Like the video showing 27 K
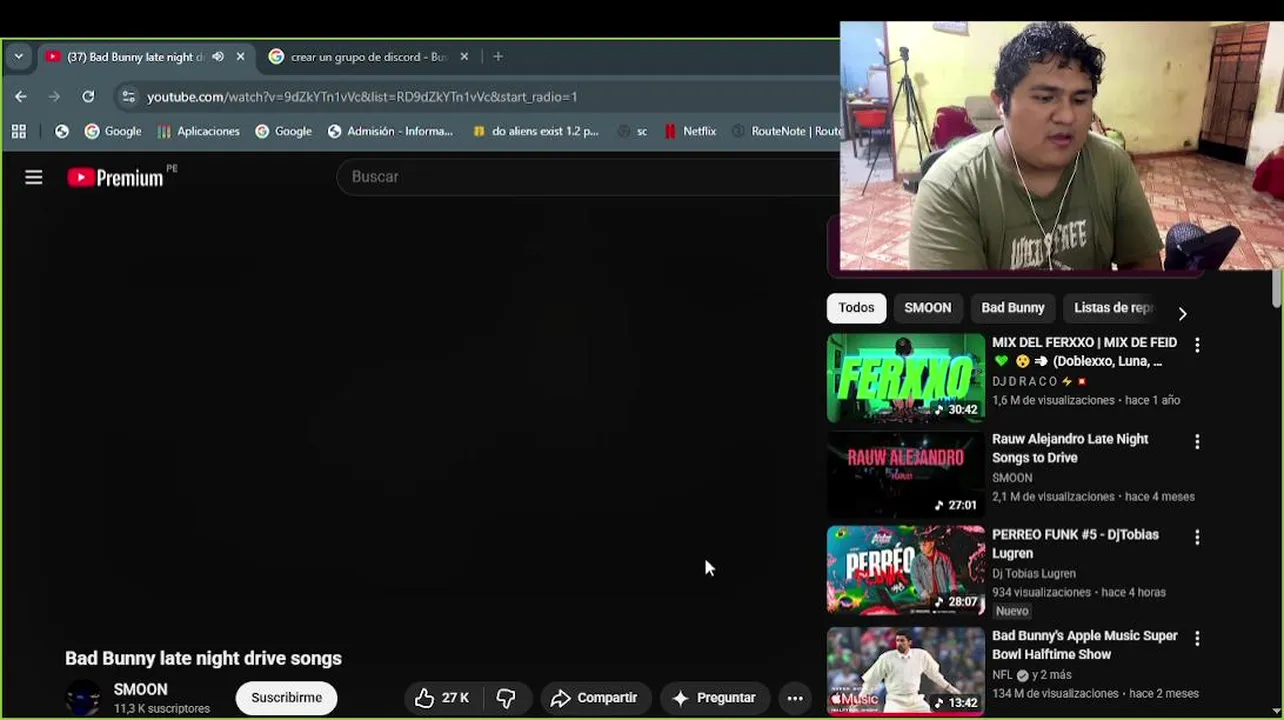 (x=442, y=698)
